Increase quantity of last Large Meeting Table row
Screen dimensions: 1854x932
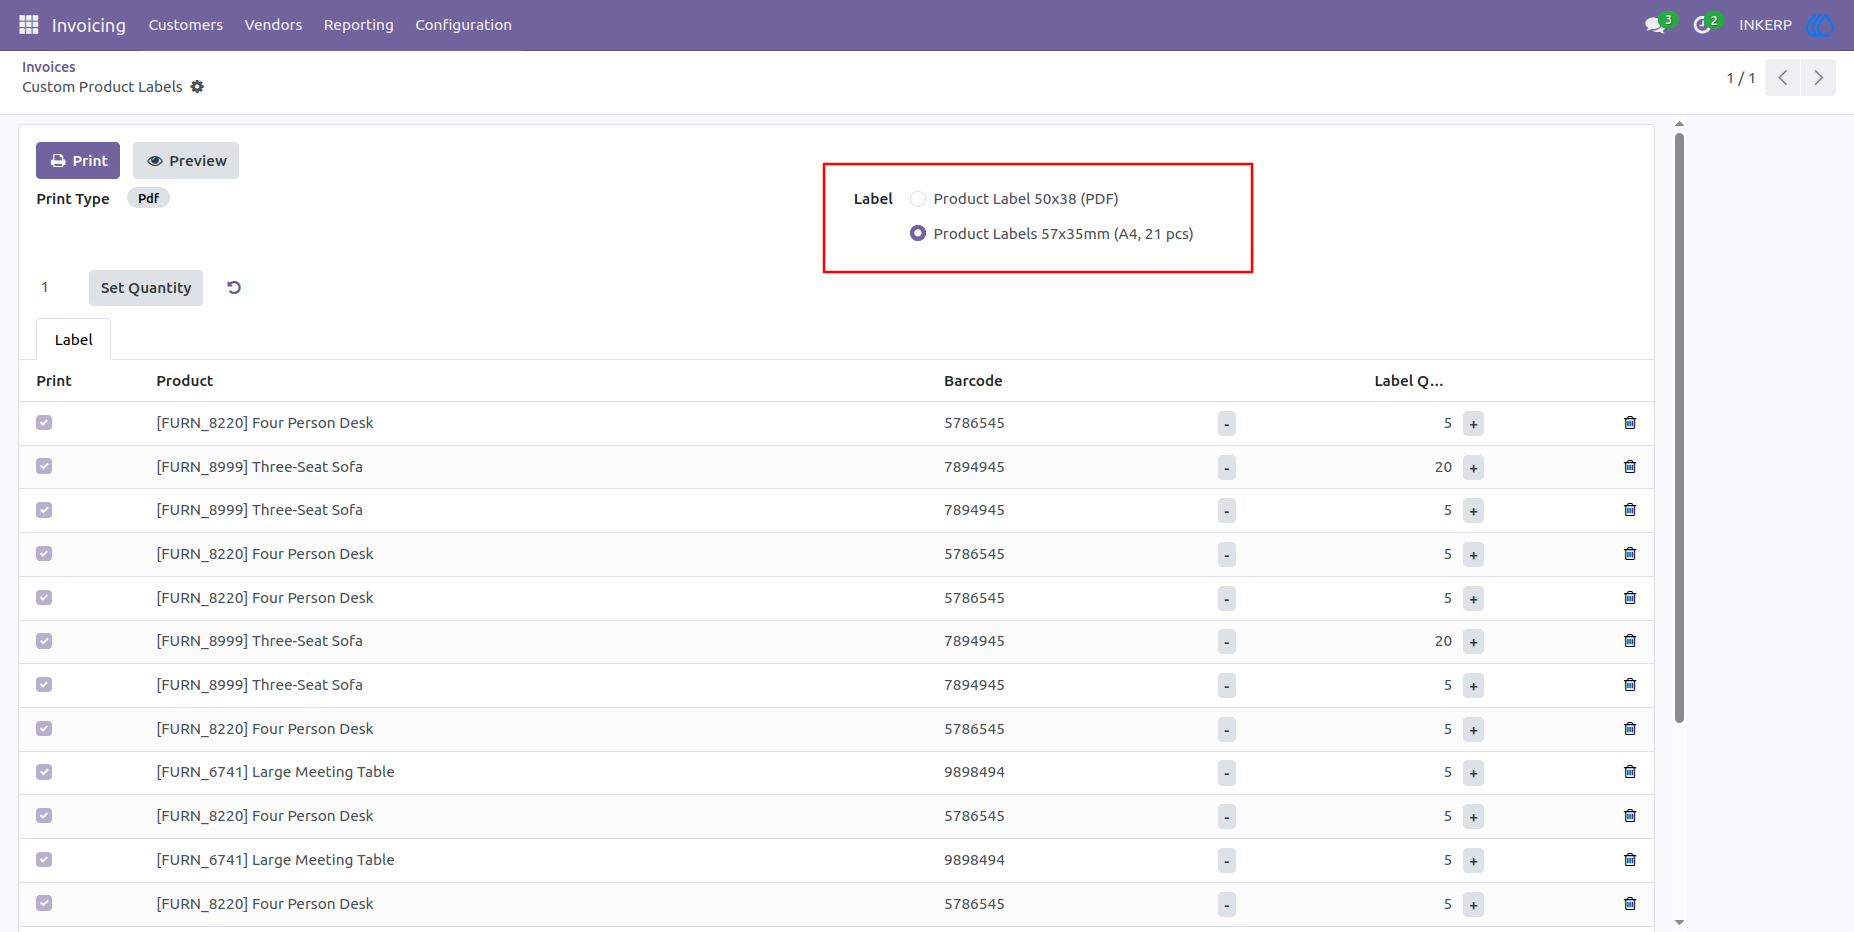[x=1473, y=861]
